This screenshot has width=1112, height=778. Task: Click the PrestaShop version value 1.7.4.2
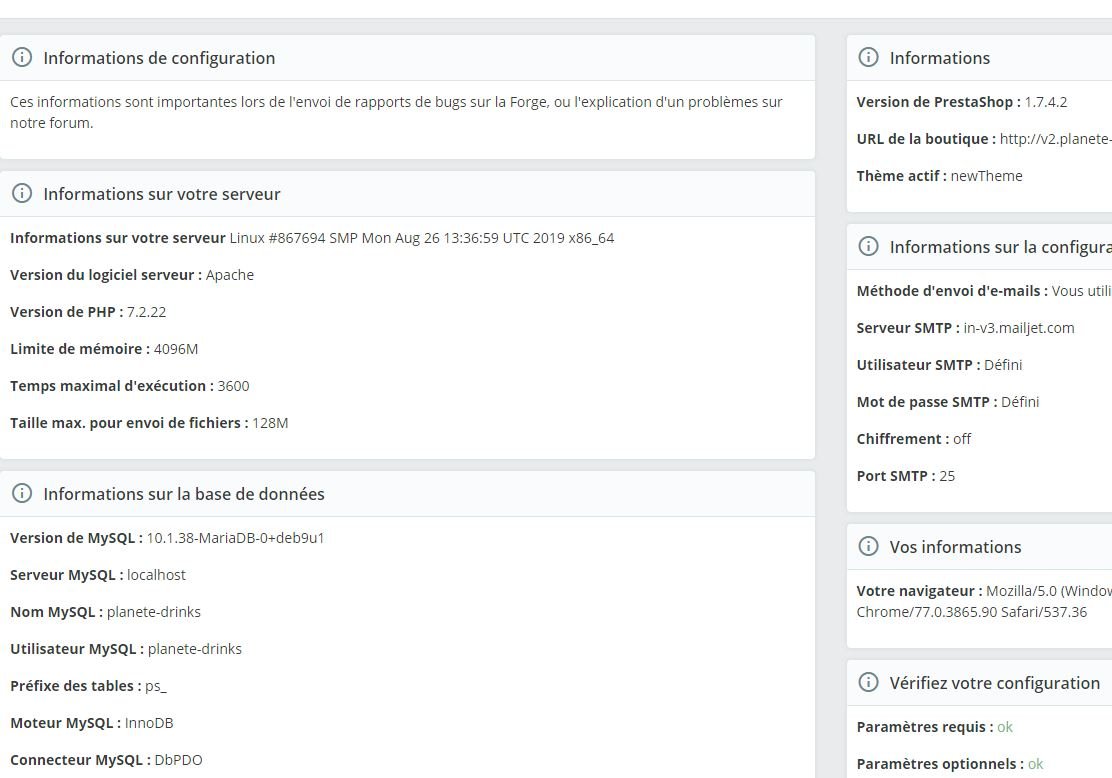pyautogui.click(x=1046, y=102)
